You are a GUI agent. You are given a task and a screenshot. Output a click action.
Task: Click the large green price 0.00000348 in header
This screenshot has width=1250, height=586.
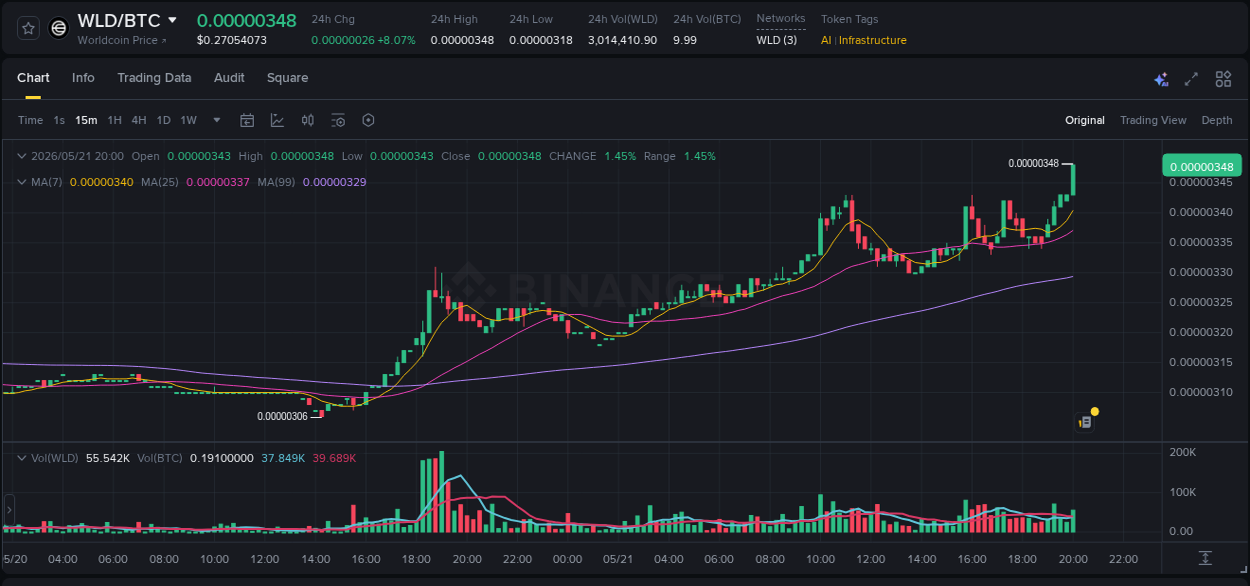coord(246,20)
